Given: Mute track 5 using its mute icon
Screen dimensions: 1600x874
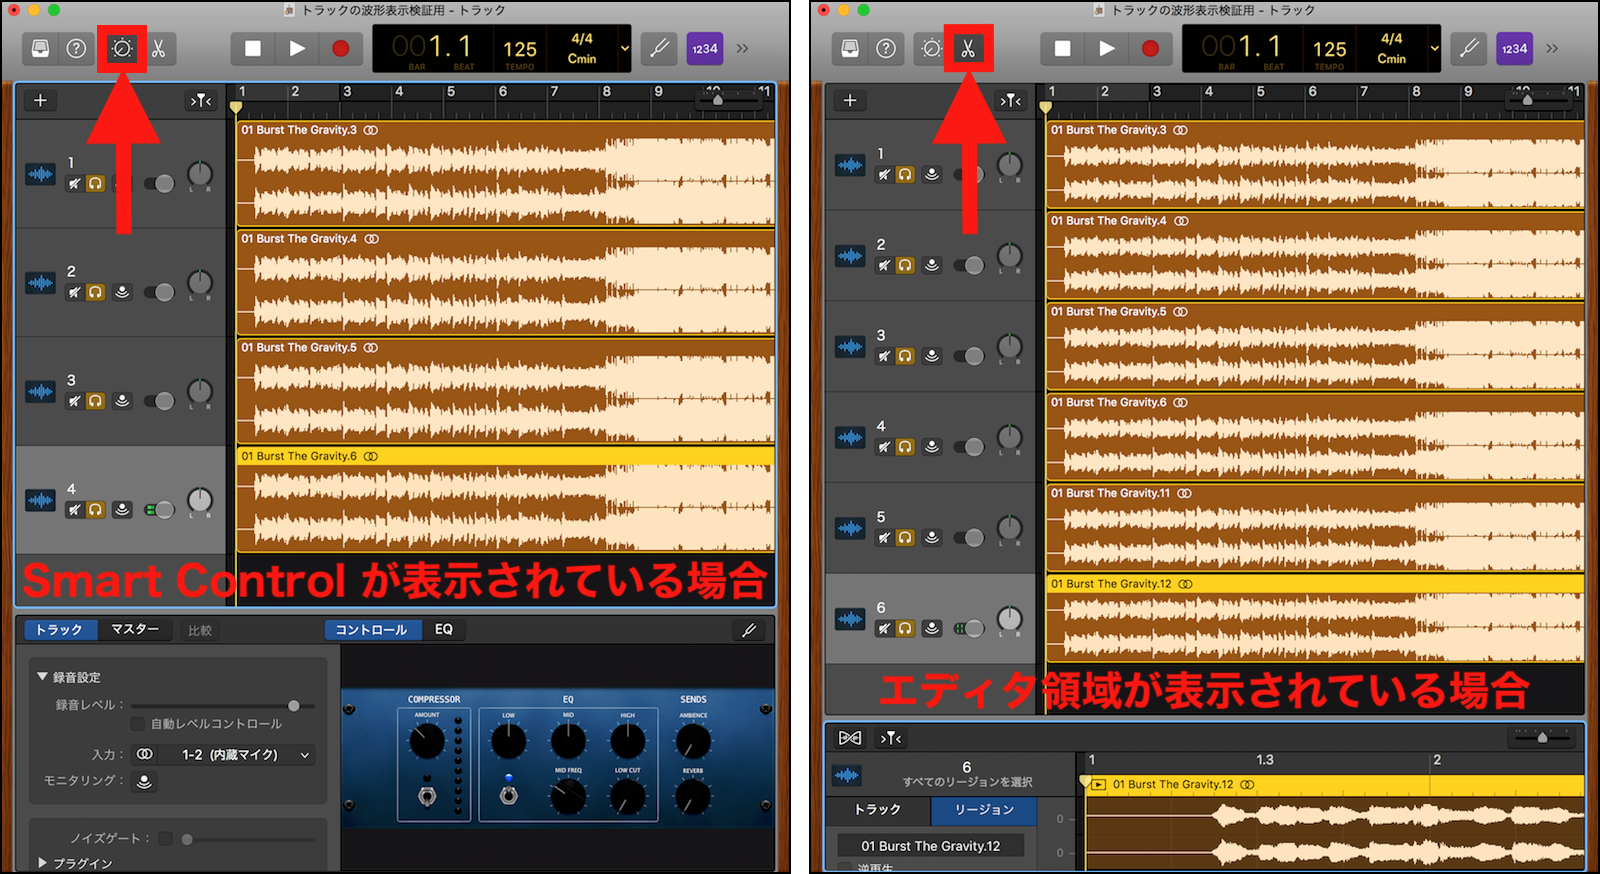Looking at the screenshot, I should click(884, 537).
